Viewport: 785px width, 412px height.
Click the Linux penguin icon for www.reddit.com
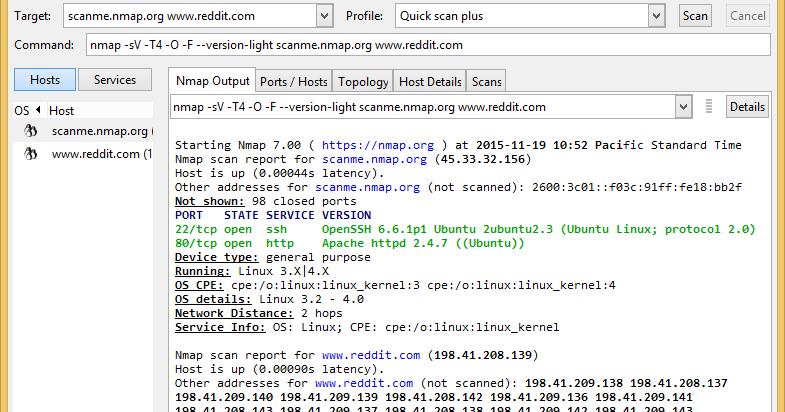(31, 154)
